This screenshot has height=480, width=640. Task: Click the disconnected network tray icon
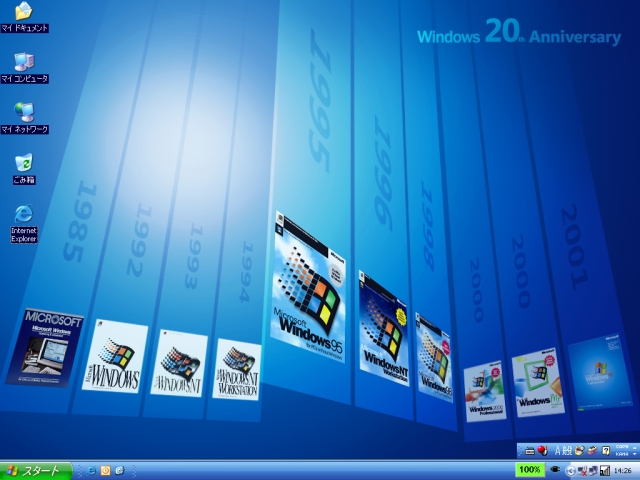click(582, 471)
